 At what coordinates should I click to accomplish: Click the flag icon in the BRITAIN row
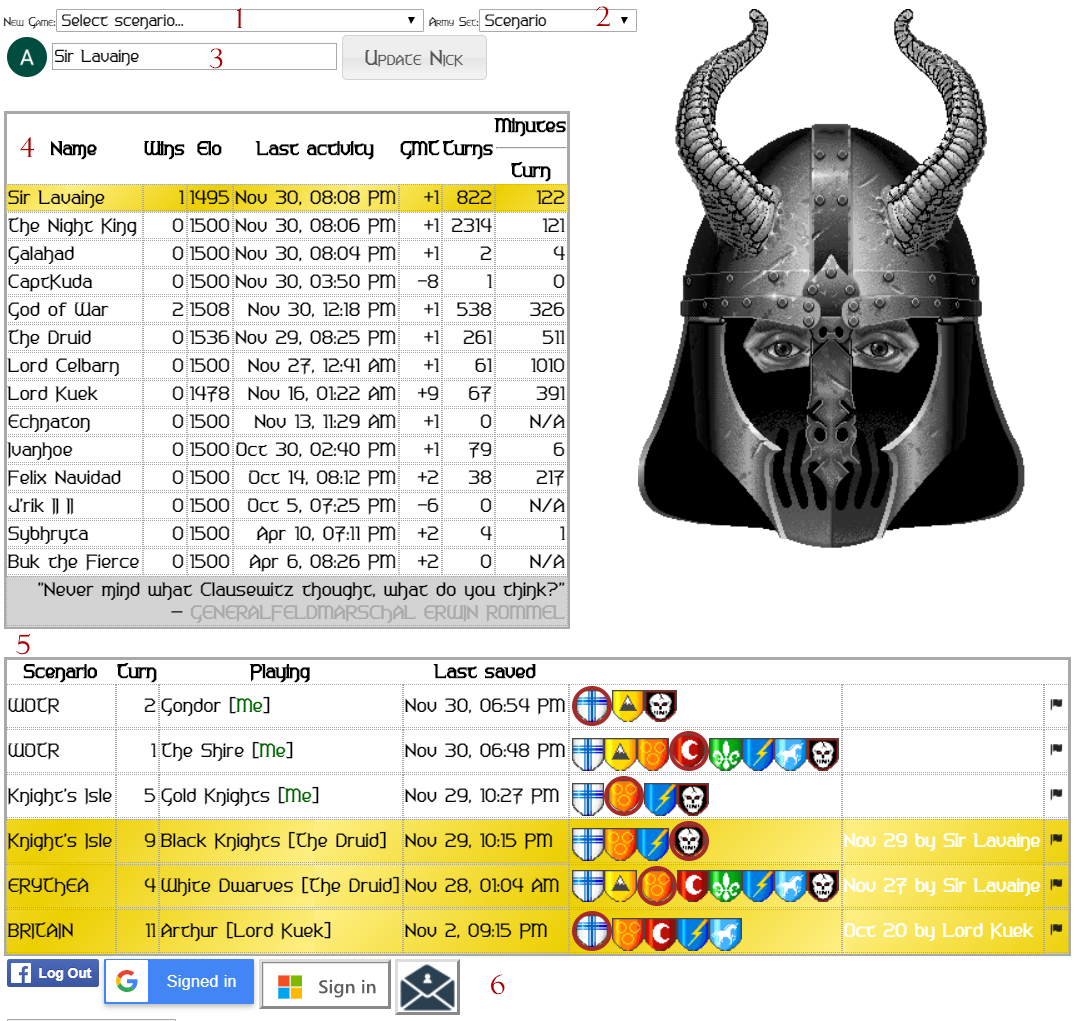click(x=1056, y=930)
